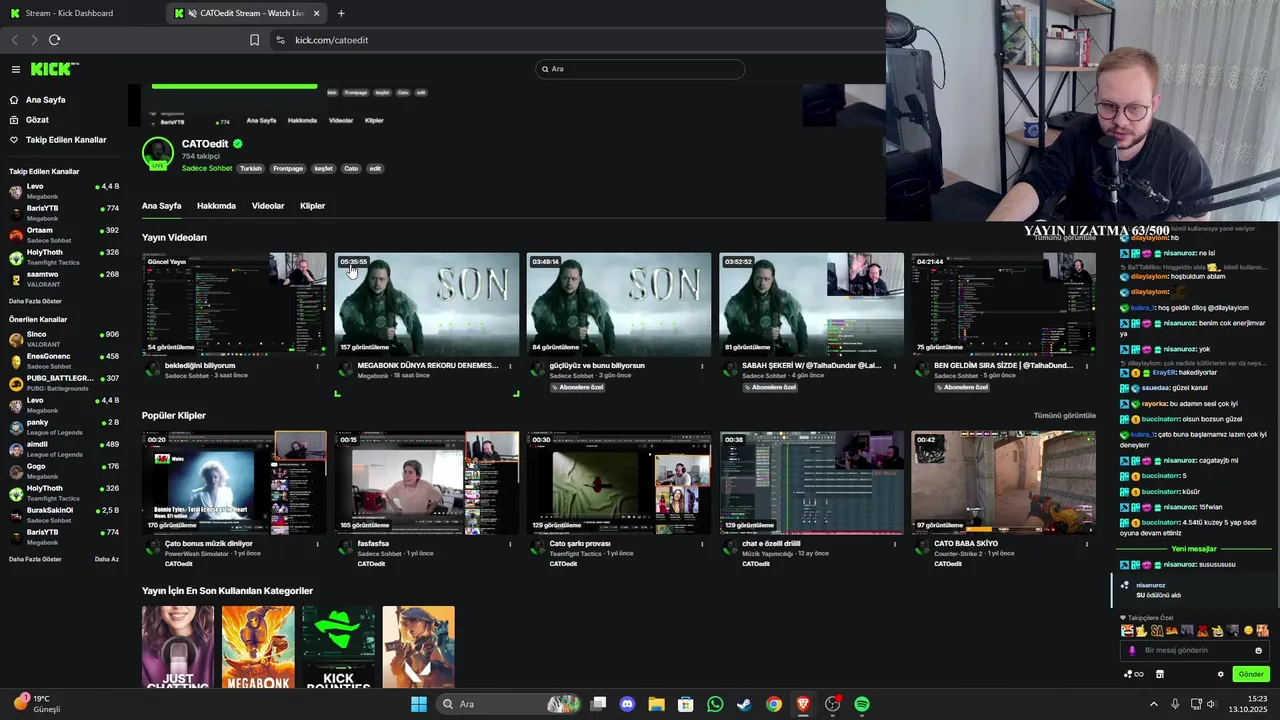The width and height of the screenshot is (1280, 720).
Task: Open options menu for SABAH ŞEKERİ video
Action: coord(895,366)
